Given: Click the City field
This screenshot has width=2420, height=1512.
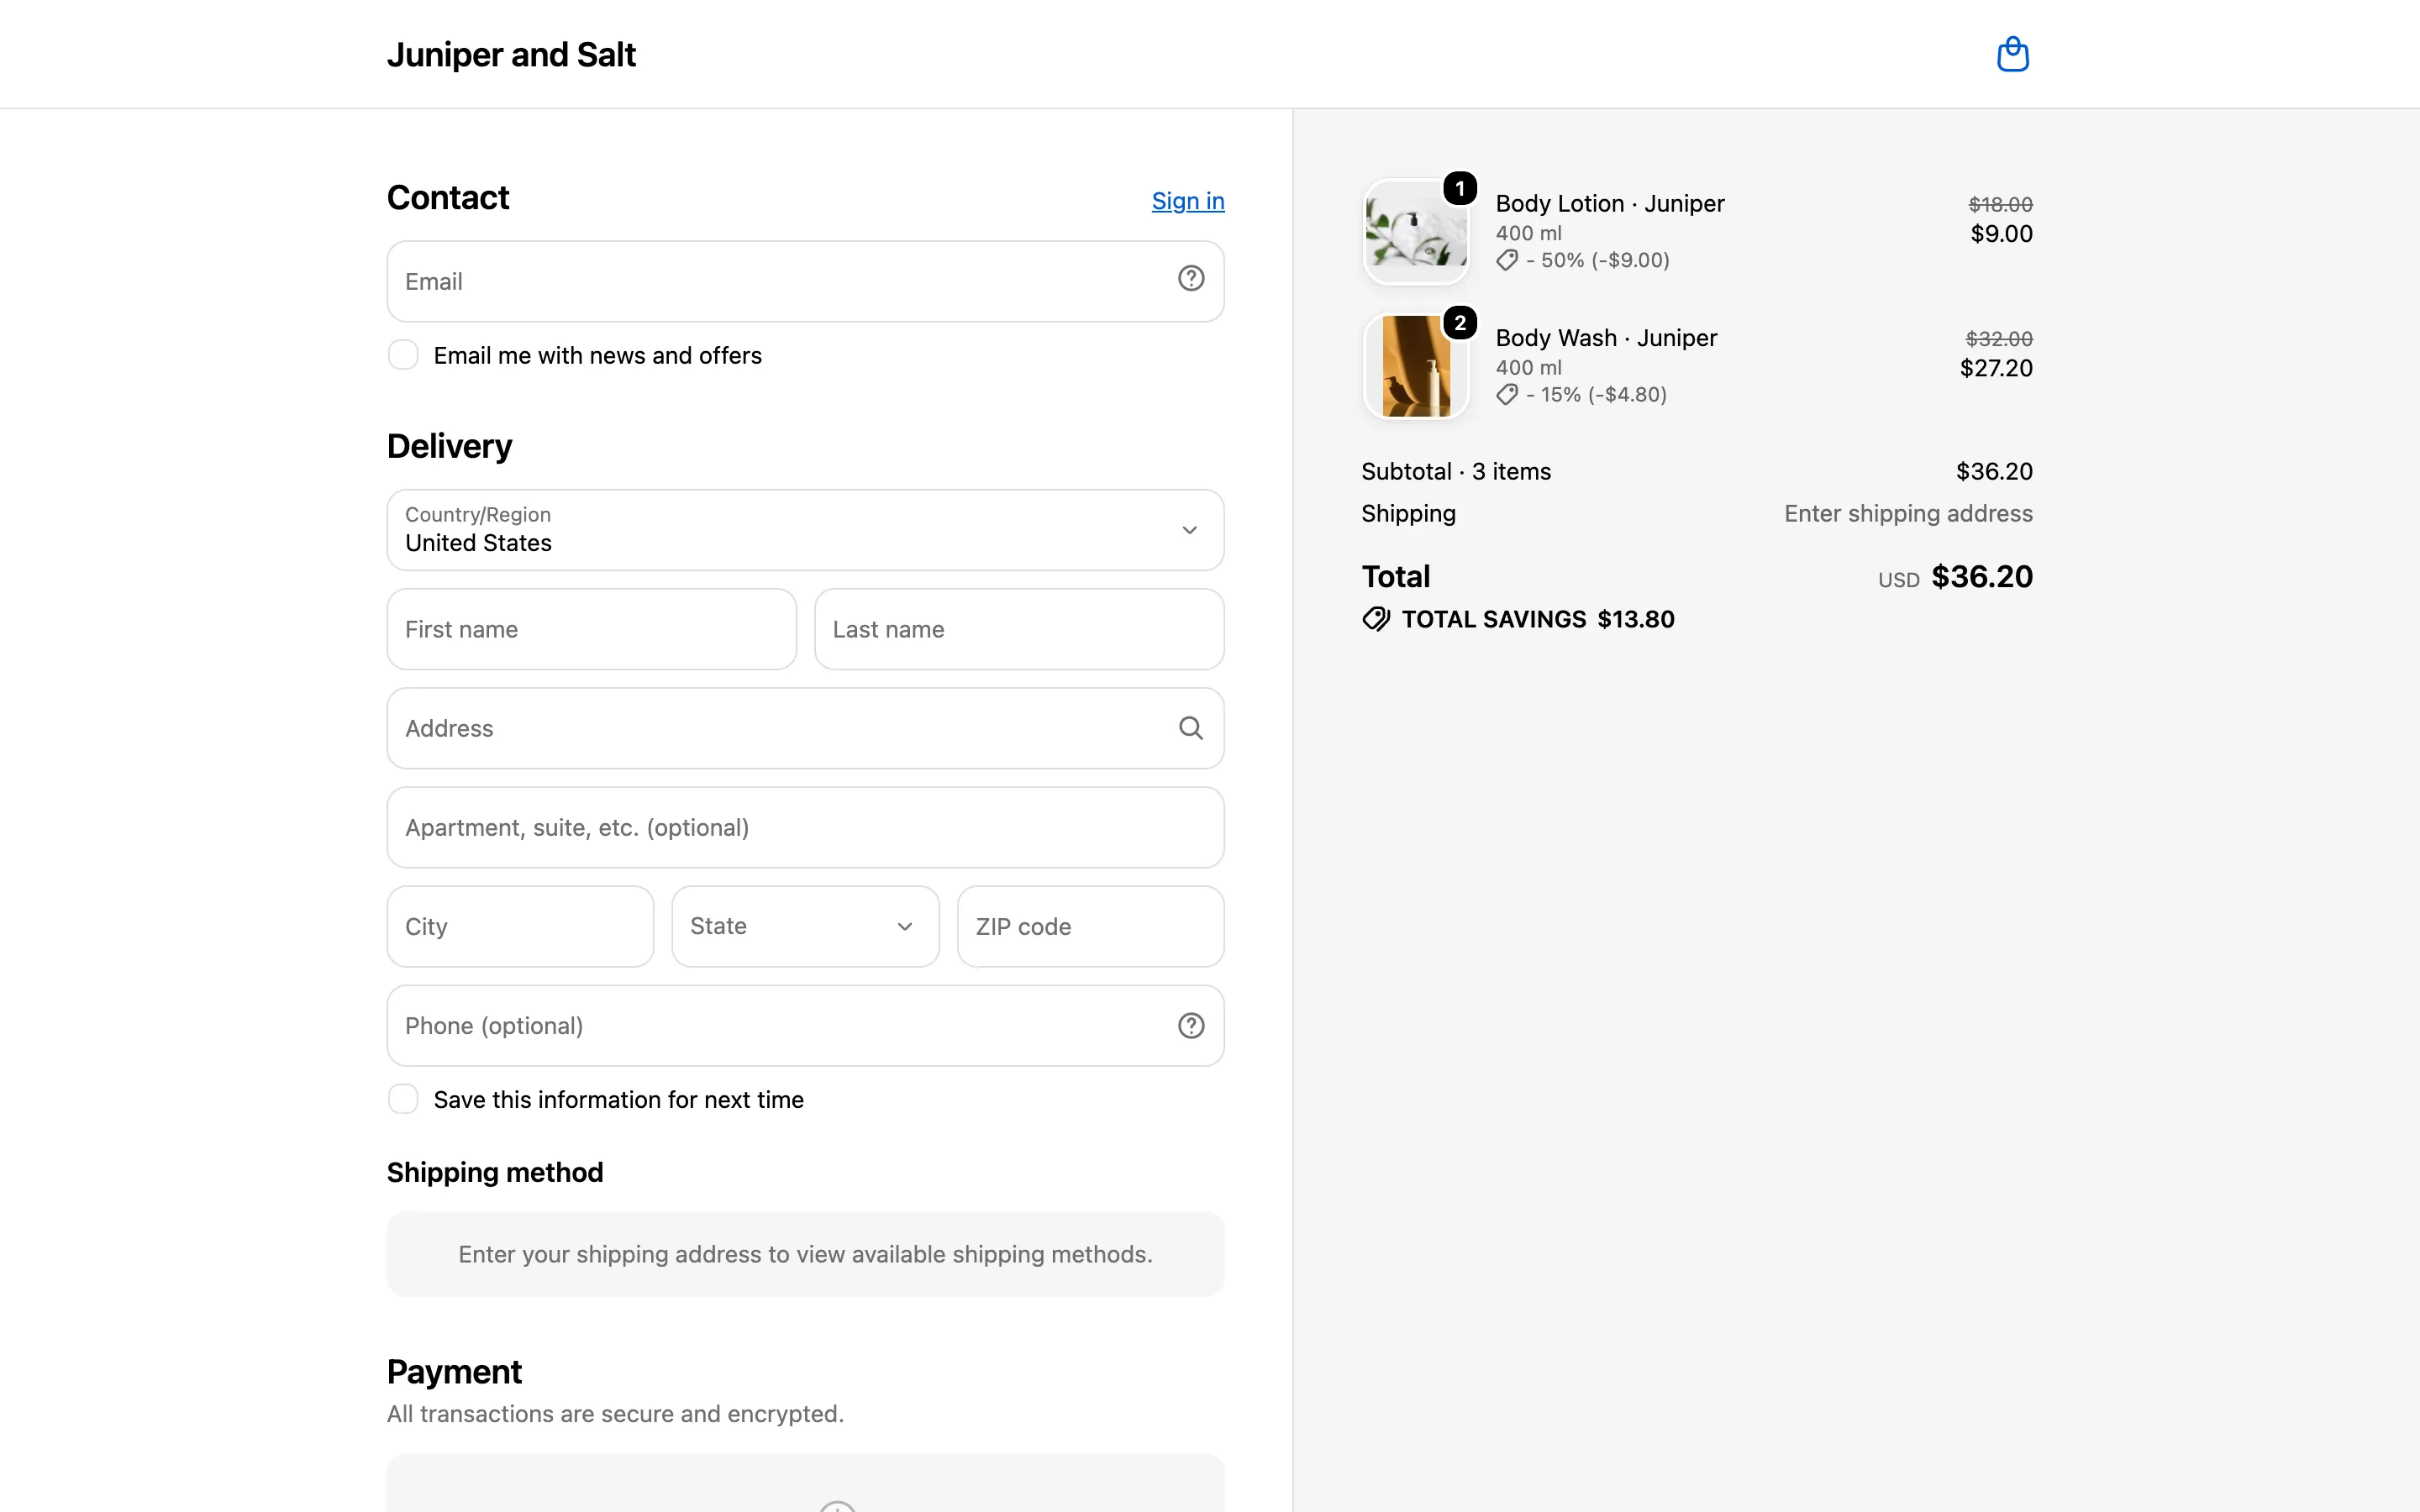Looking at the screenshot, I should point(520,926).
